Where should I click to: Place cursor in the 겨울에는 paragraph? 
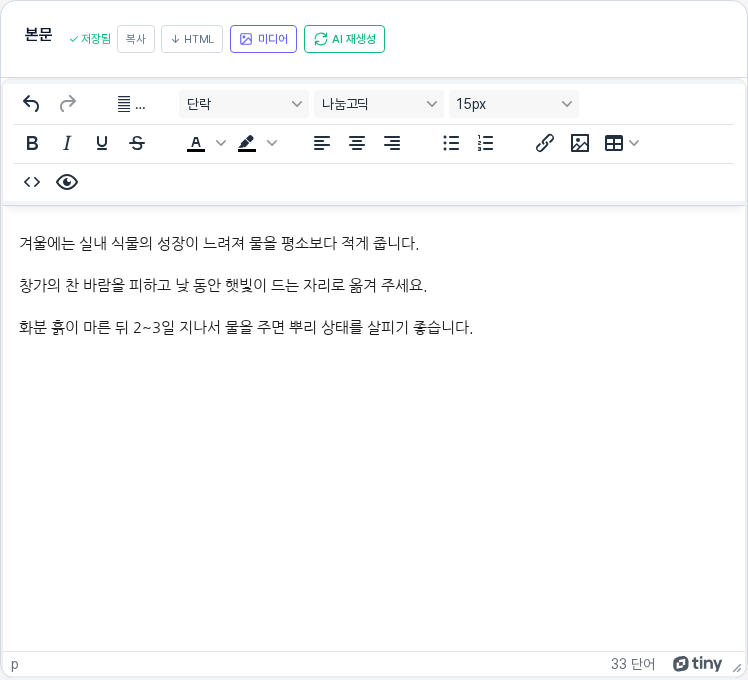click(x=218, y=243)
